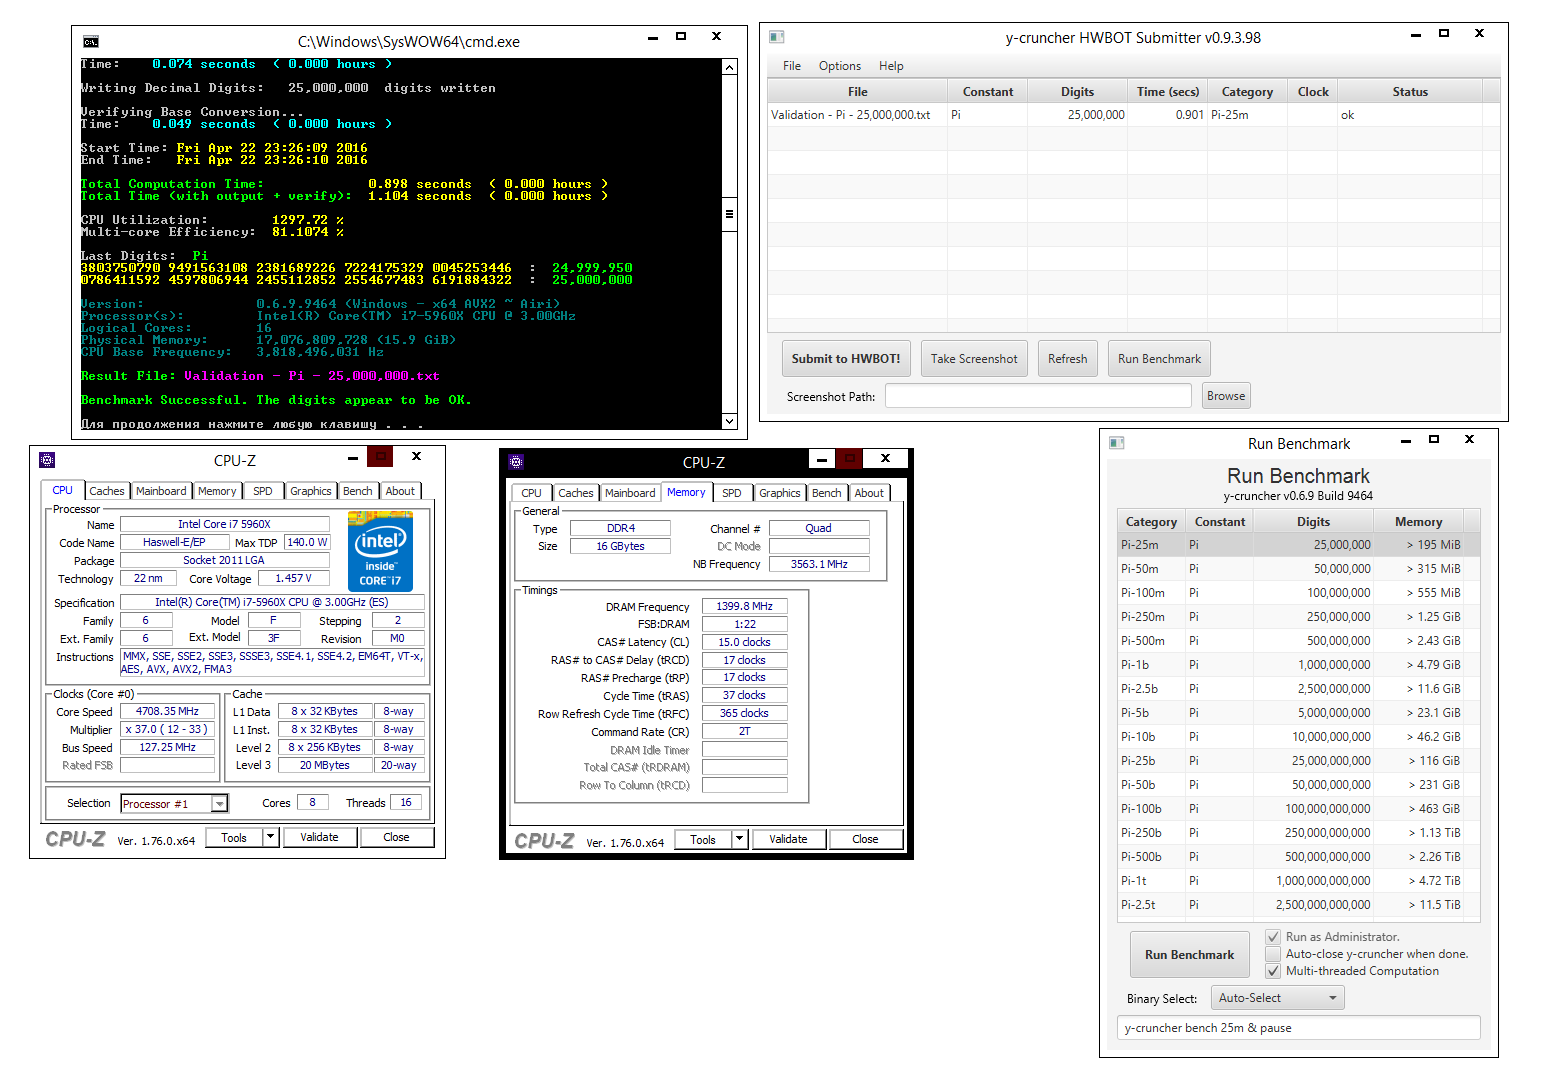
Task: Click the Status column header
Action: coord(1410,91)
